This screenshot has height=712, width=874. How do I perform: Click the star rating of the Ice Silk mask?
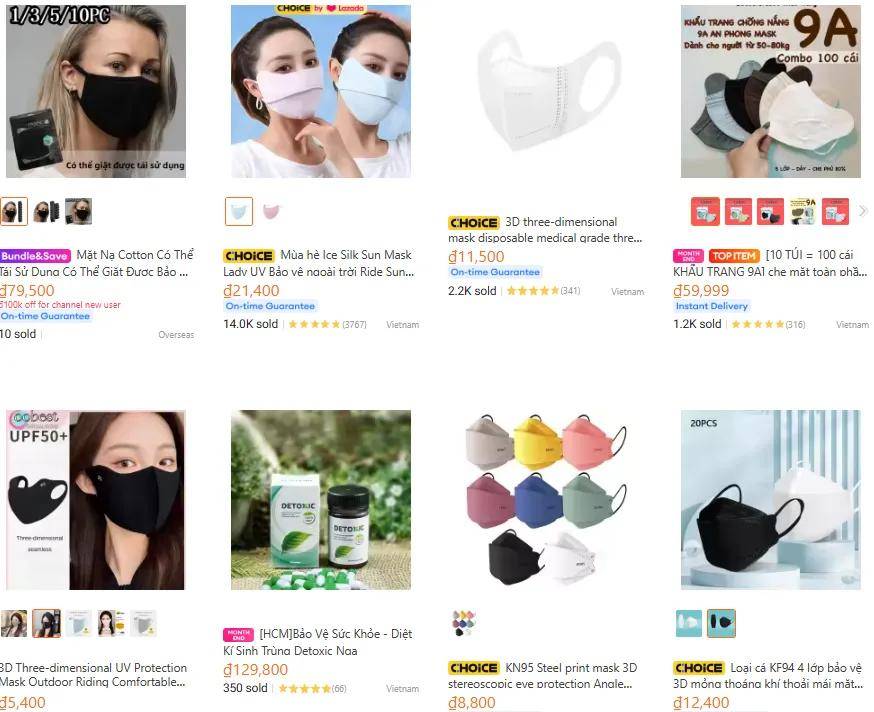click(x=314, y=324)
